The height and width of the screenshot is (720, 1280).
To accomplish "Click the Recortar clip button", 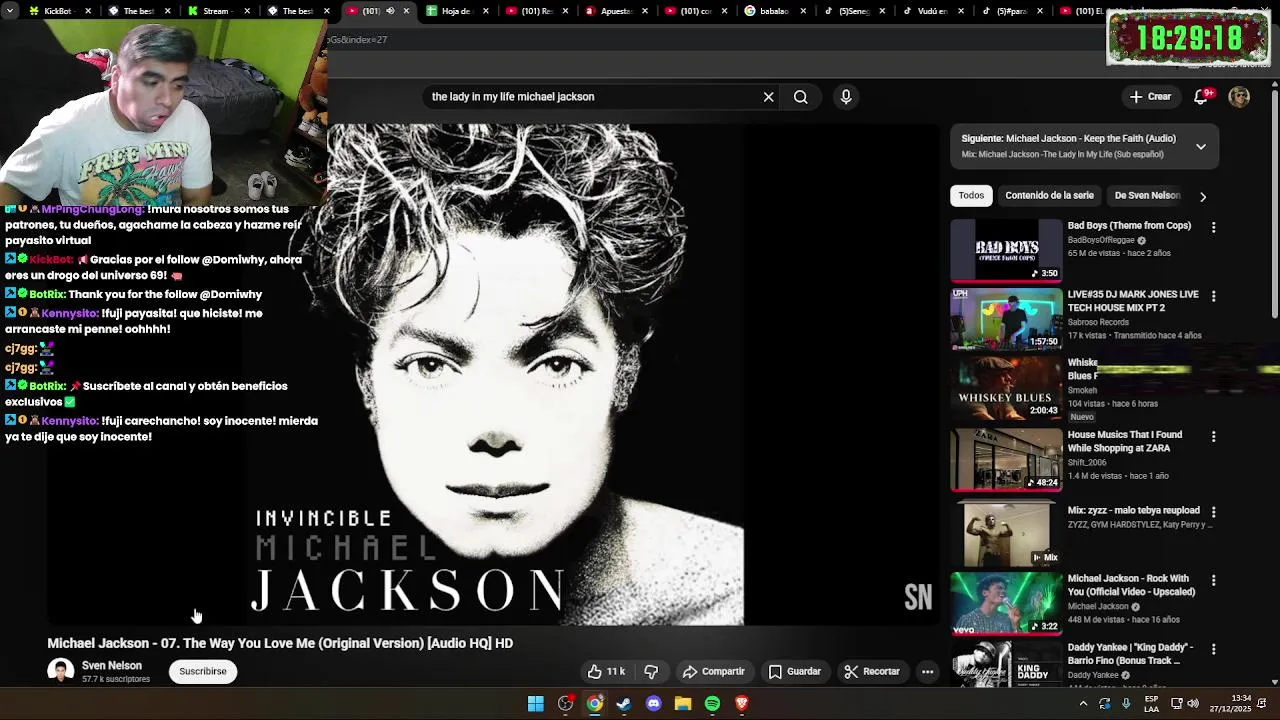I will click(872, 672).
